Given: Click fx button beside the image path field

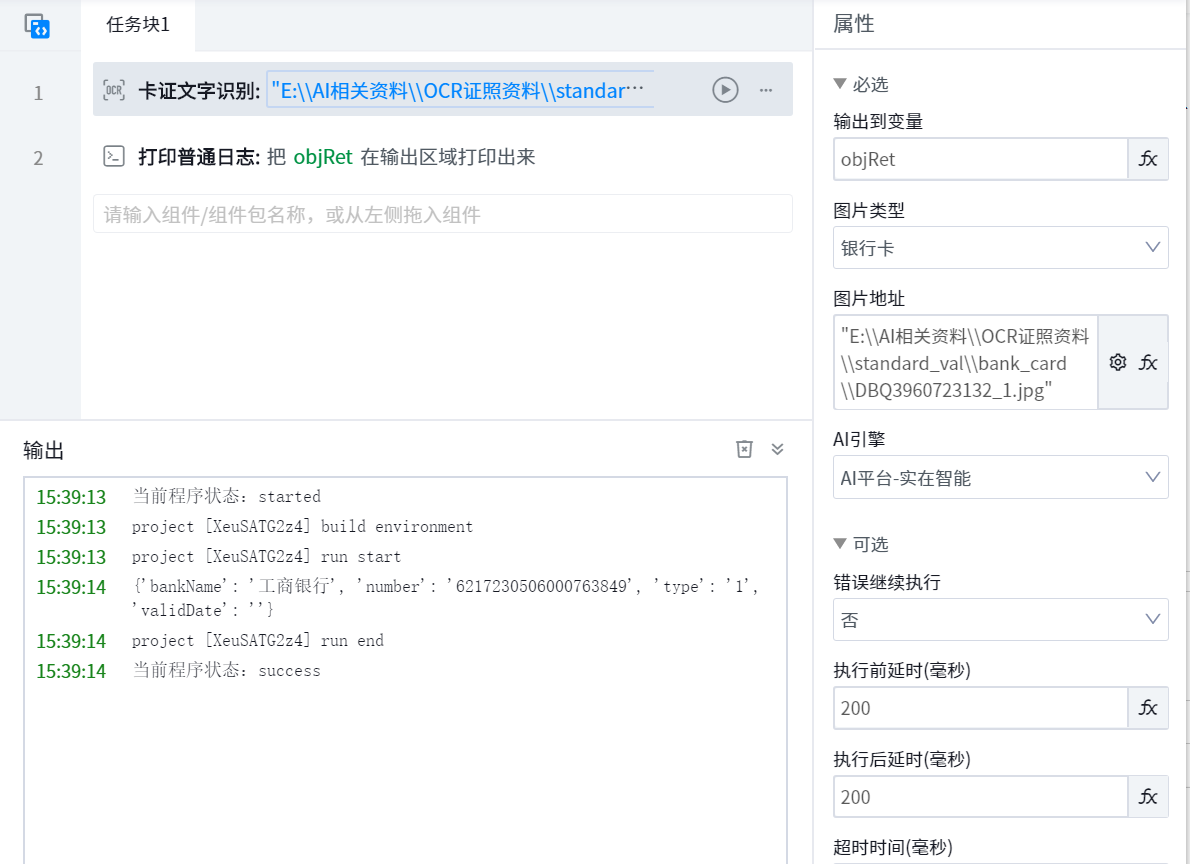Looking at the screenshot, I should point(1148,362).
